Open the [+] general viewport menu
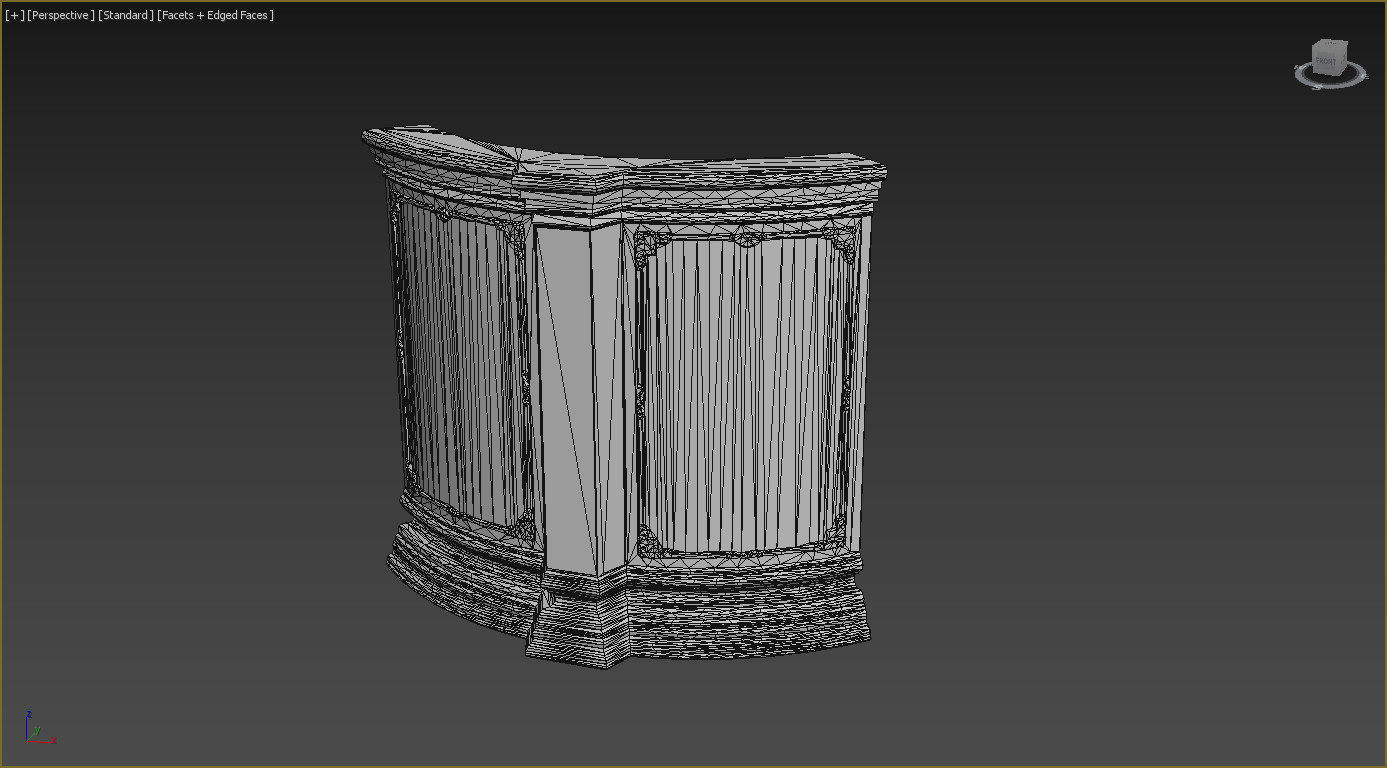1387x768 pixels. tap(14, 15)
